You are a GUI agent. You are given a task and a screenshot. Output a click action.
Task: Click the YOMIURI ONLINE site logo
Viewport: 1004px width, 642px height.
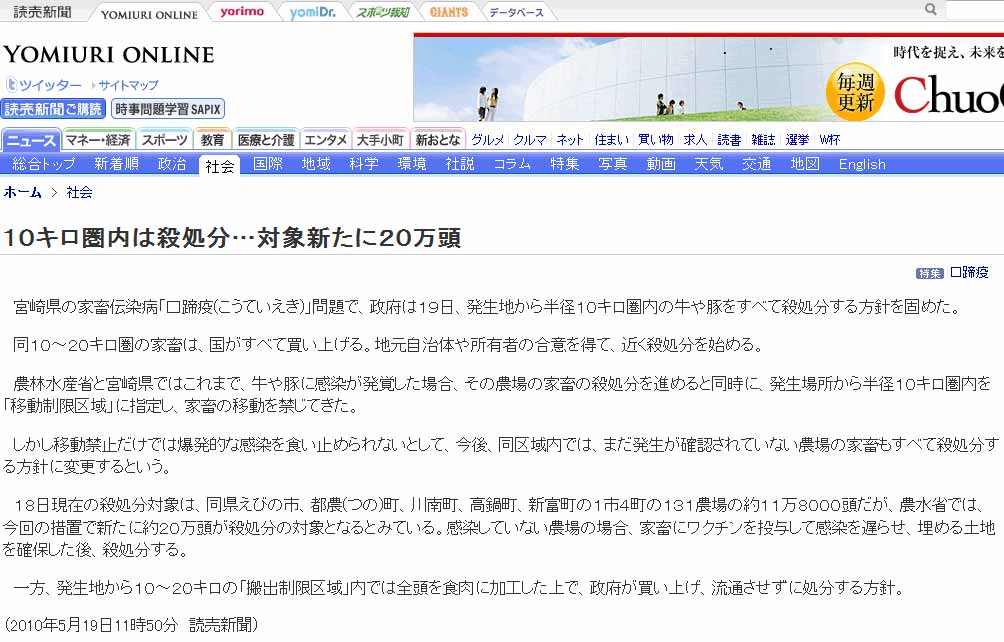pos(108,54)
